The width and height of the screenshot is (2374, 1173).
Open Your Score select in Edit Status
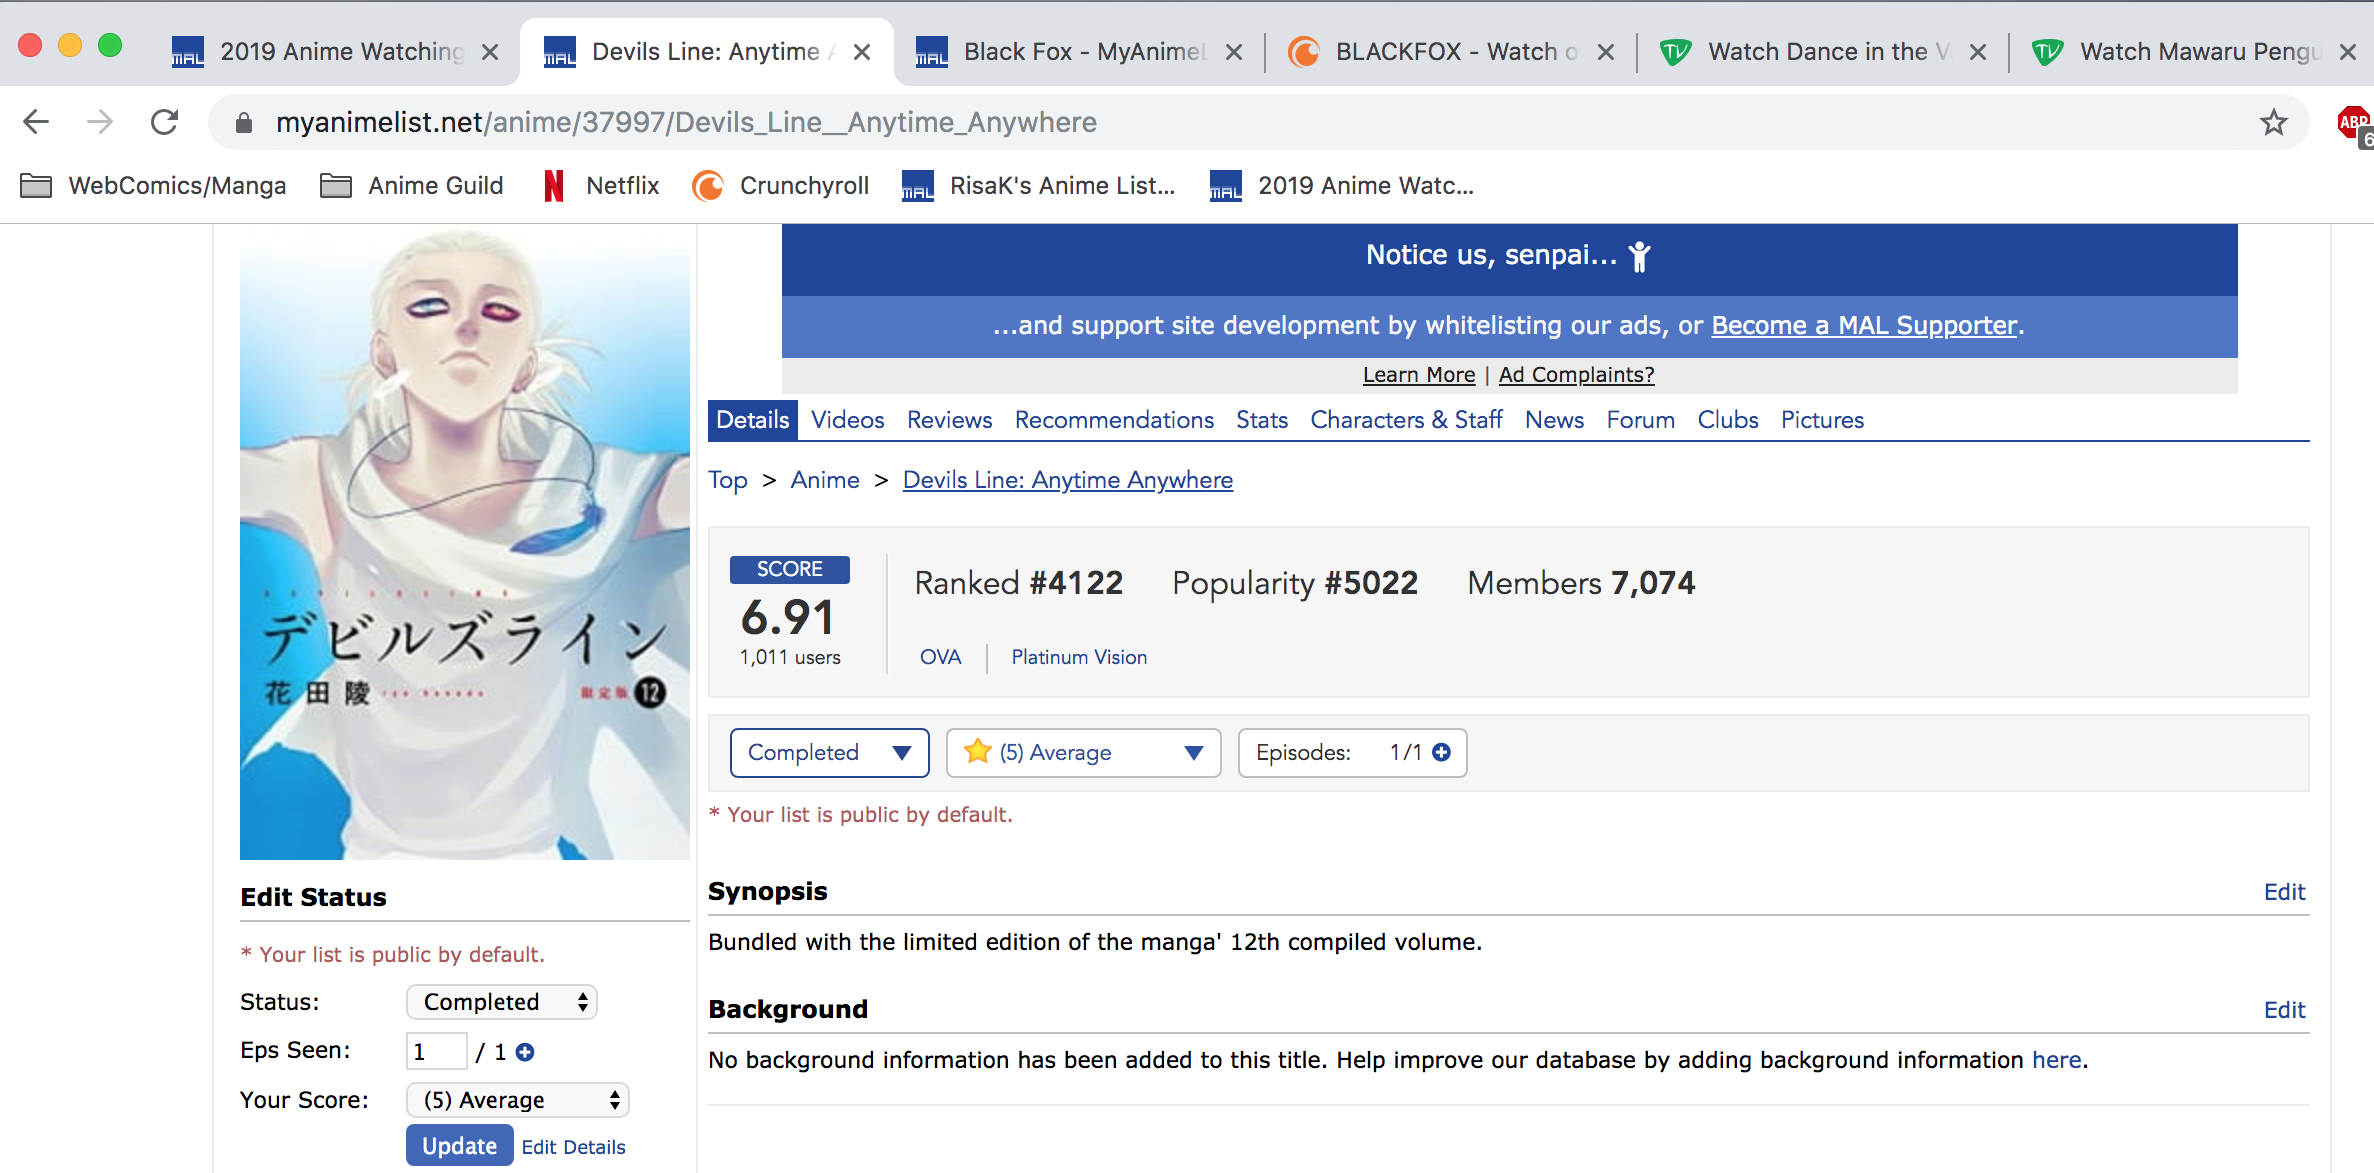[518, 1100]
